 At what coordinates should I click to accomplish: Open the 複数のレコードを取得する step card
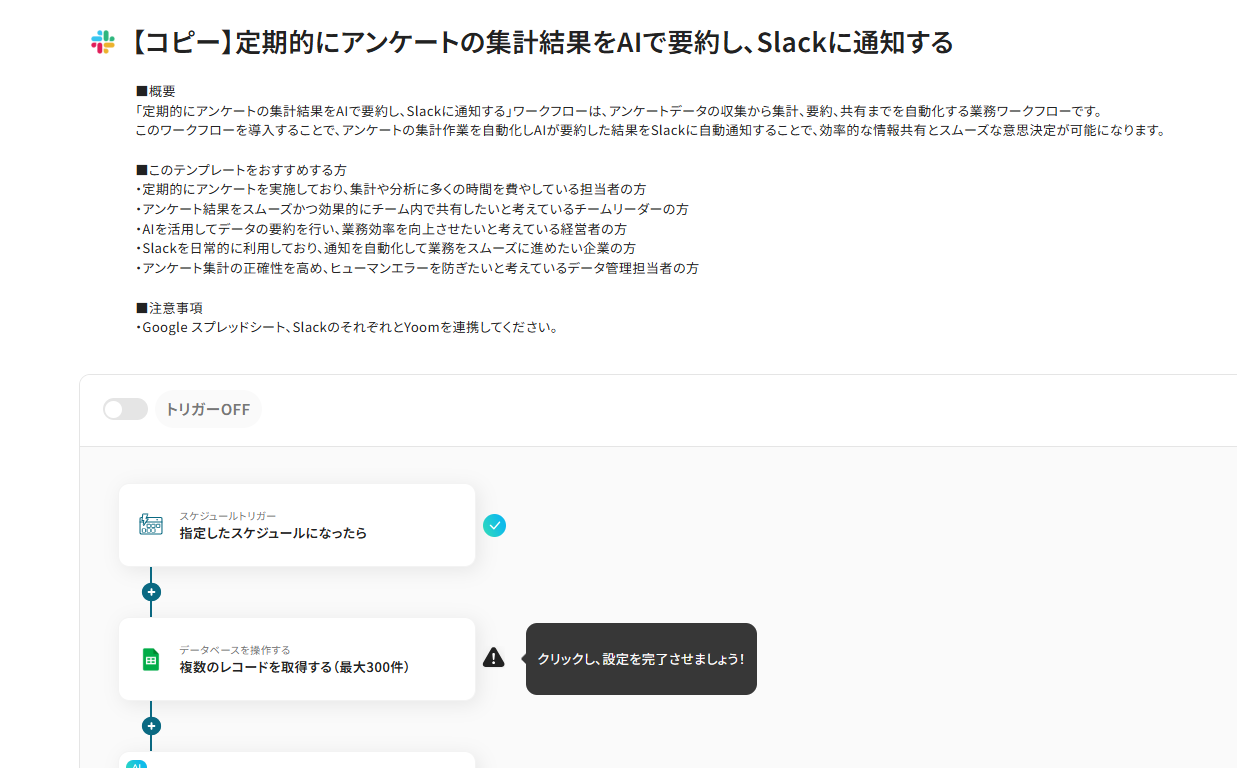[297, 659]
